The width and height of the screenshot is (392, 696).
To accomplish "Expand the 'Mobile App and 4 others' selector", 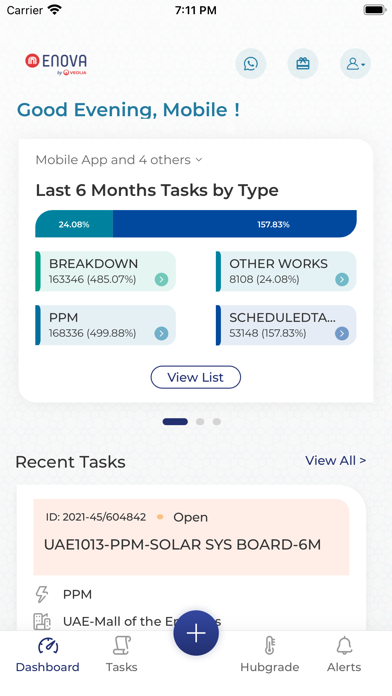I will pyautogui.click(x=119, y=160).
